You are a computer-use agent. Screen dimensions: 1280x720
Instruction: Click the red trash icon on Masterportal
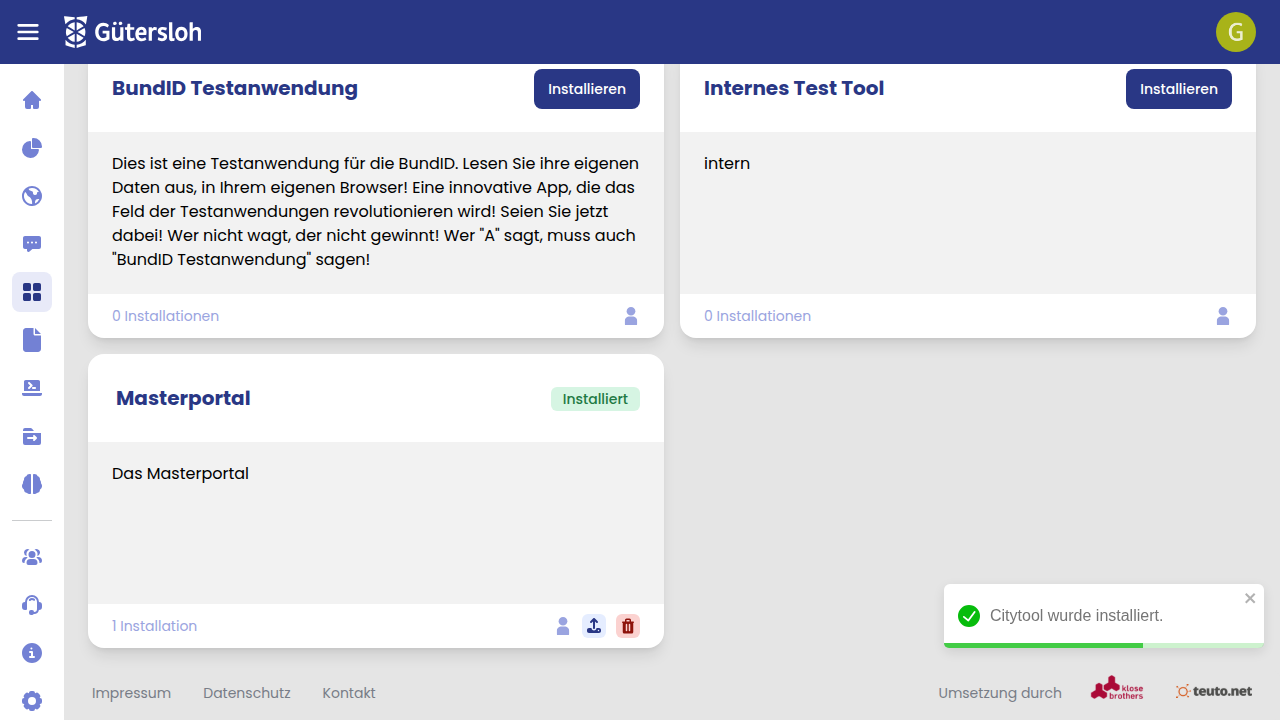(x=628, y=626)
